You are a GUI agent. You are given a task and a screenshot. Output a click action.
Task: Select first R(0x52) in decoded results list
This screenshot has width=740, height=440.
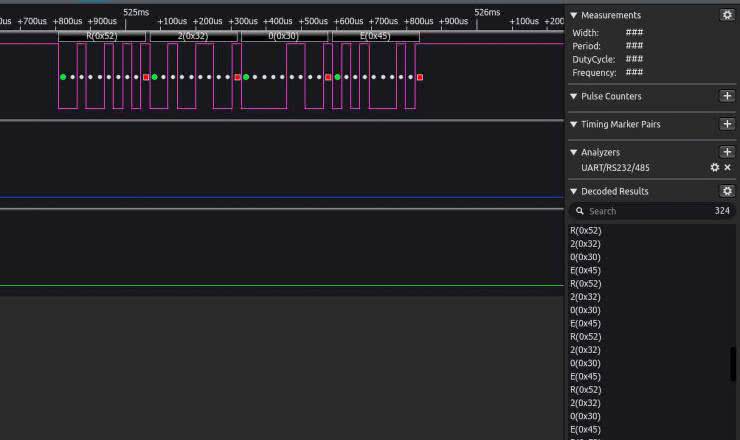[585, 231]
